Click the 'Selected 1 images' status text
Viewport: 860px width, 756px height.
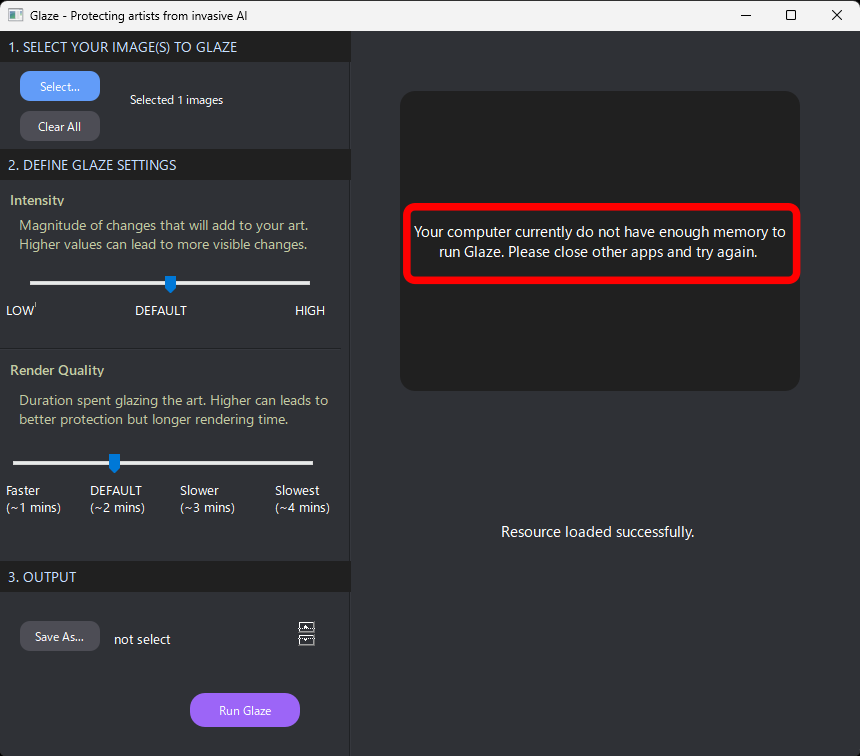177,100
